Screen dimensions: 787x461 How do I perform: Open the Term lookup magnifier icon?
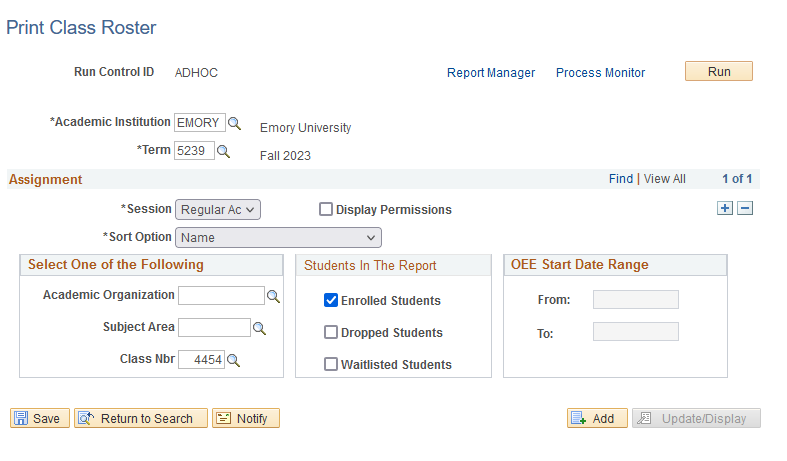pos(224,152)
